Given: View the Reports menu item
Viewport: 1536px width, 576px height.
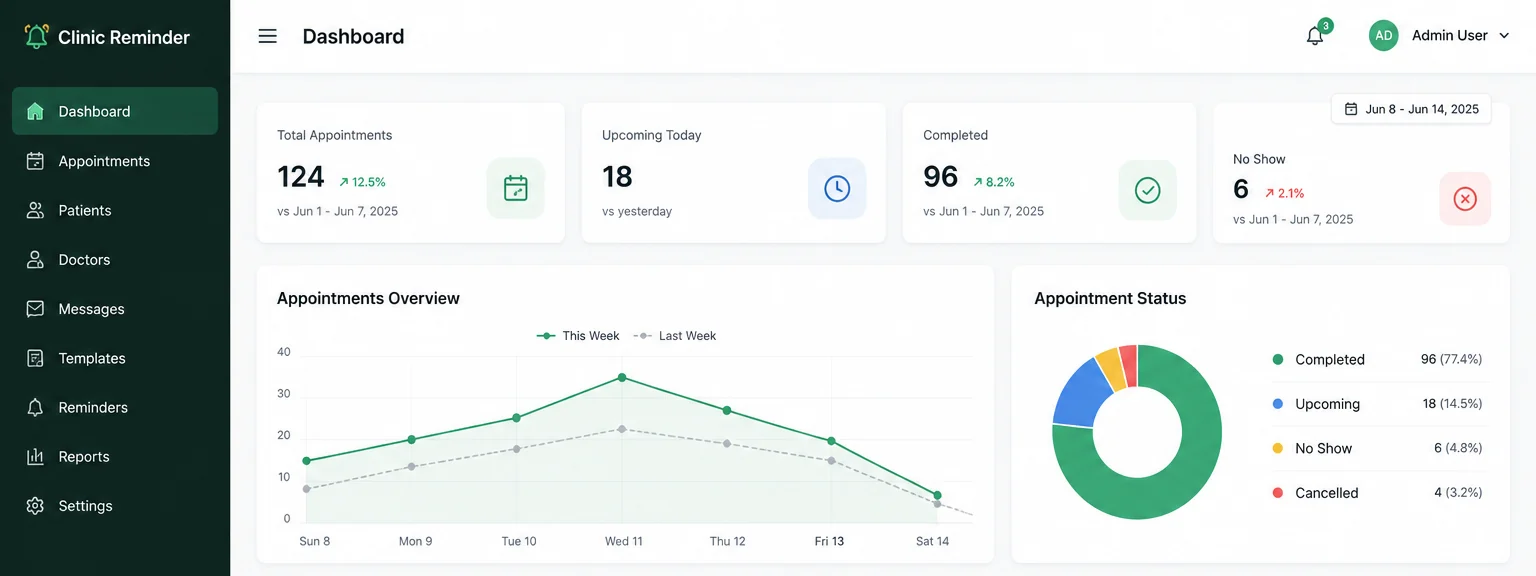Looking at the screenshot, I should (x=115, y=456).
